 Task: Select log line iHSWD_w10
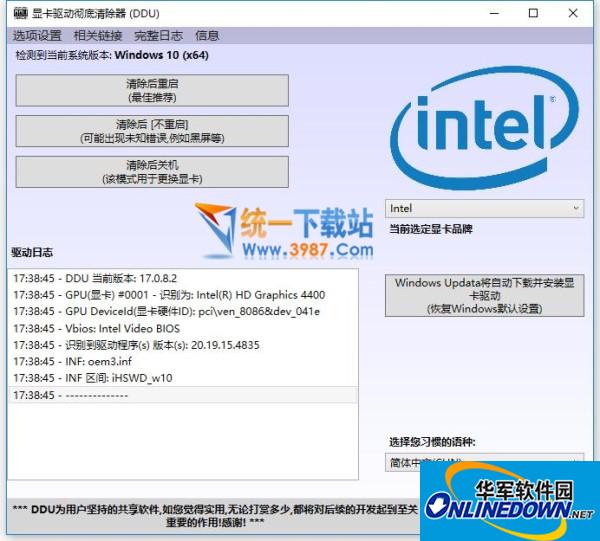click(x=183, y=378)
